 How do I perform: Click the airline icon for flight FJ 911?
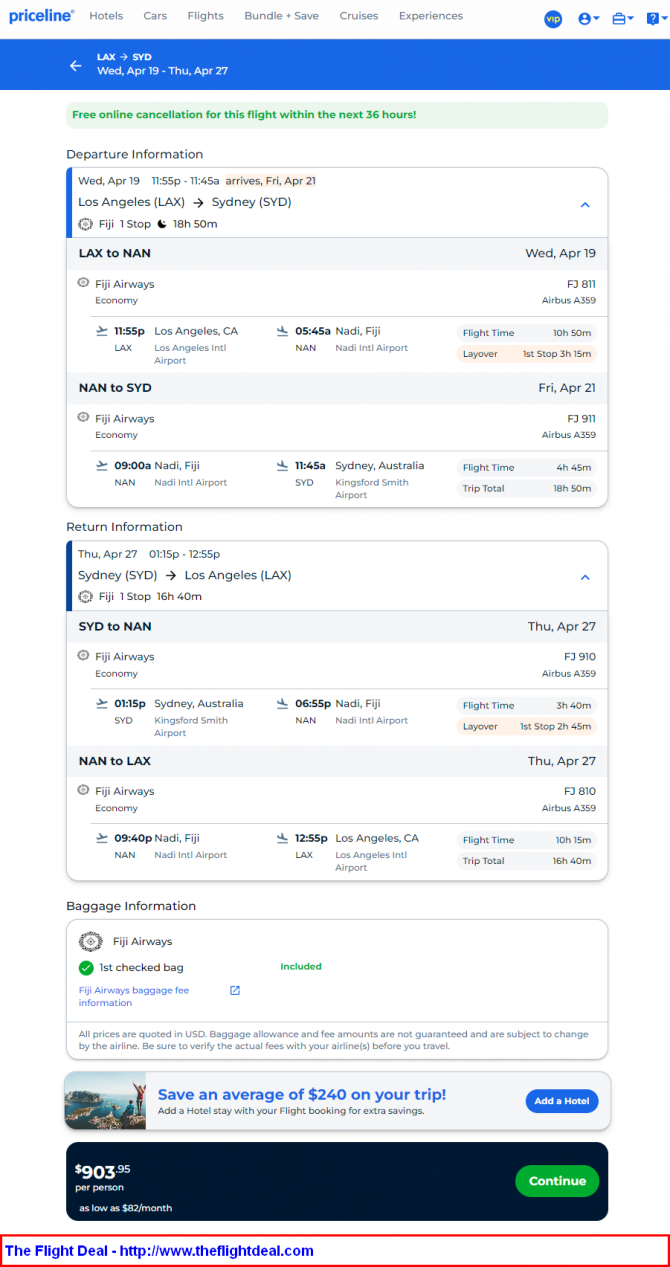(83, 417)
